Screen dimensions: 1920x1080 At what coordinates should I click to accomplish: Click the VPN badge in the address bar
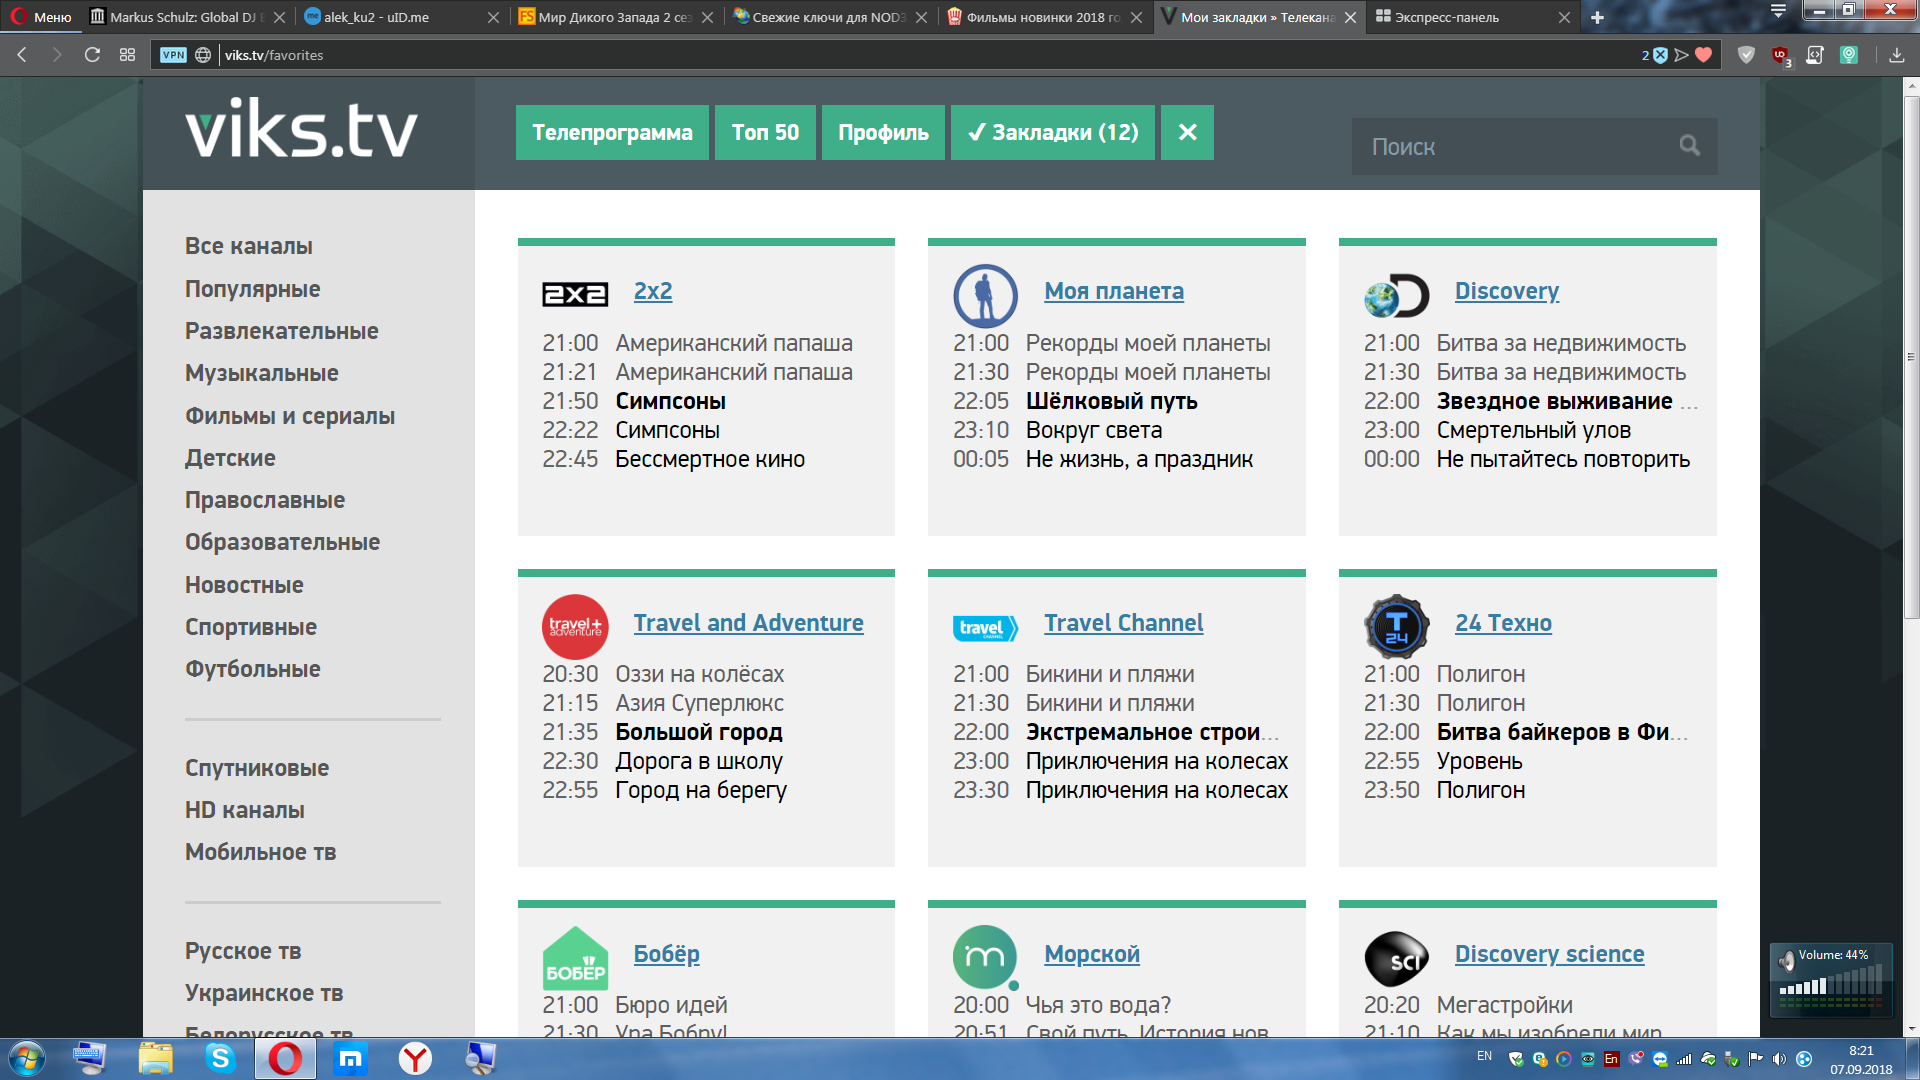tap(172, 55)
